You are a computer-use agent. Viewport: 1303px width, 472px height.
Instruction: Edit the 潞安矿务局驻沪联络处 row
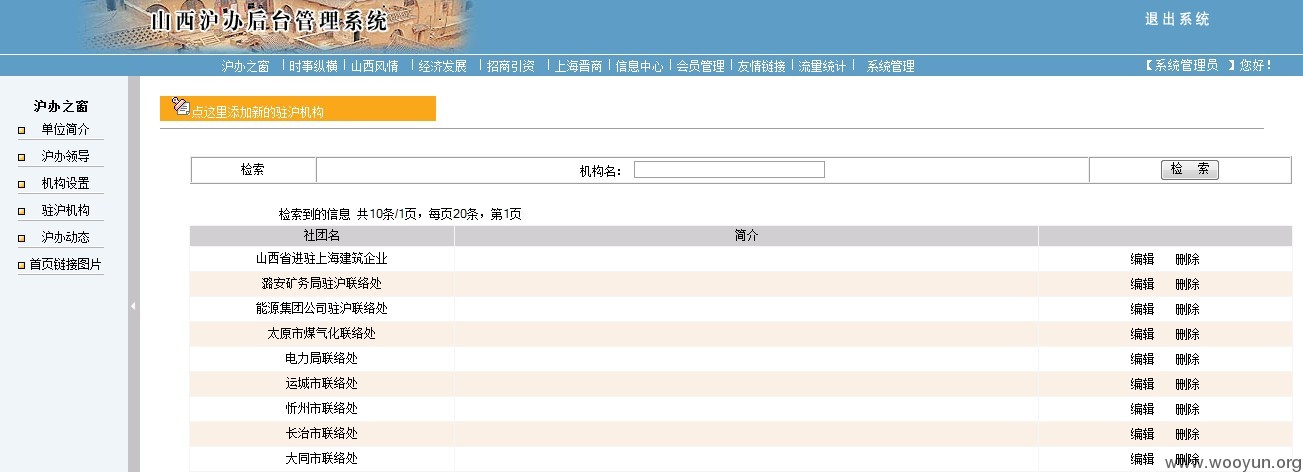pyautogui.click(x=1142, y=284)
